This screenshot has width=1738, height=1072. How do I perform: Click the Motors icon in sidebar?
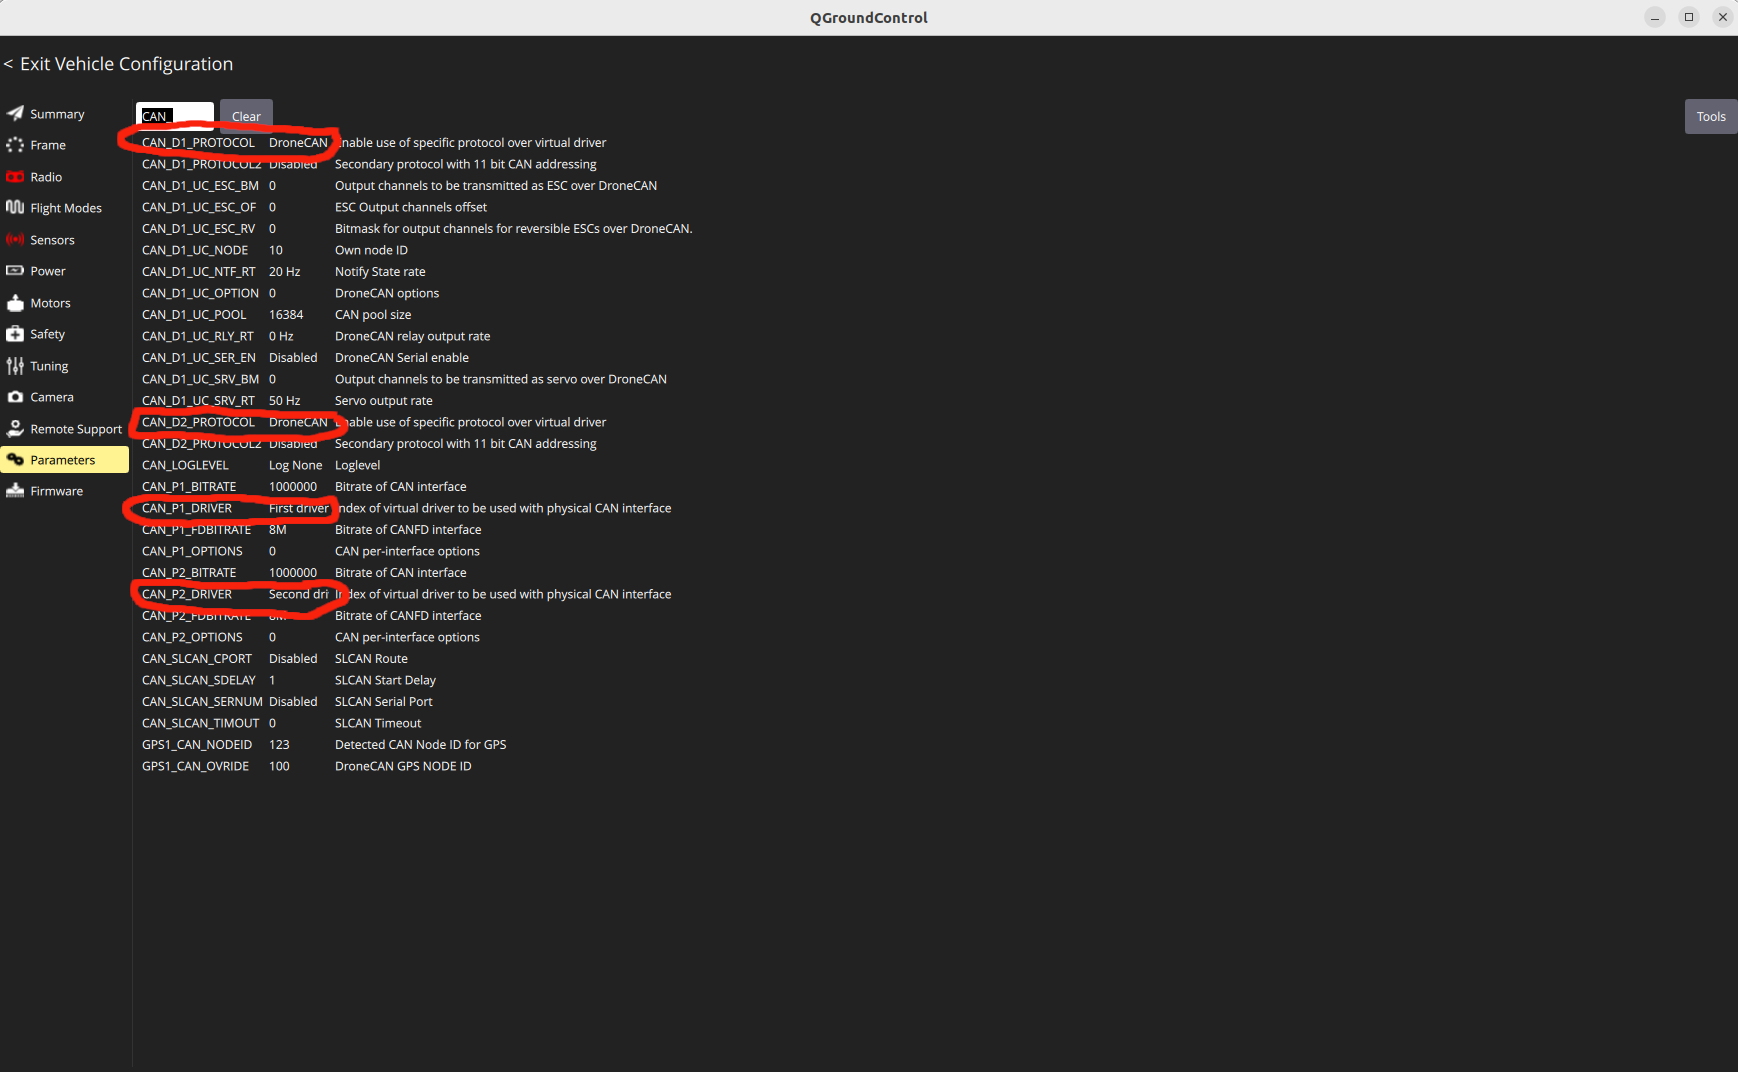click(x=15, y=303)
